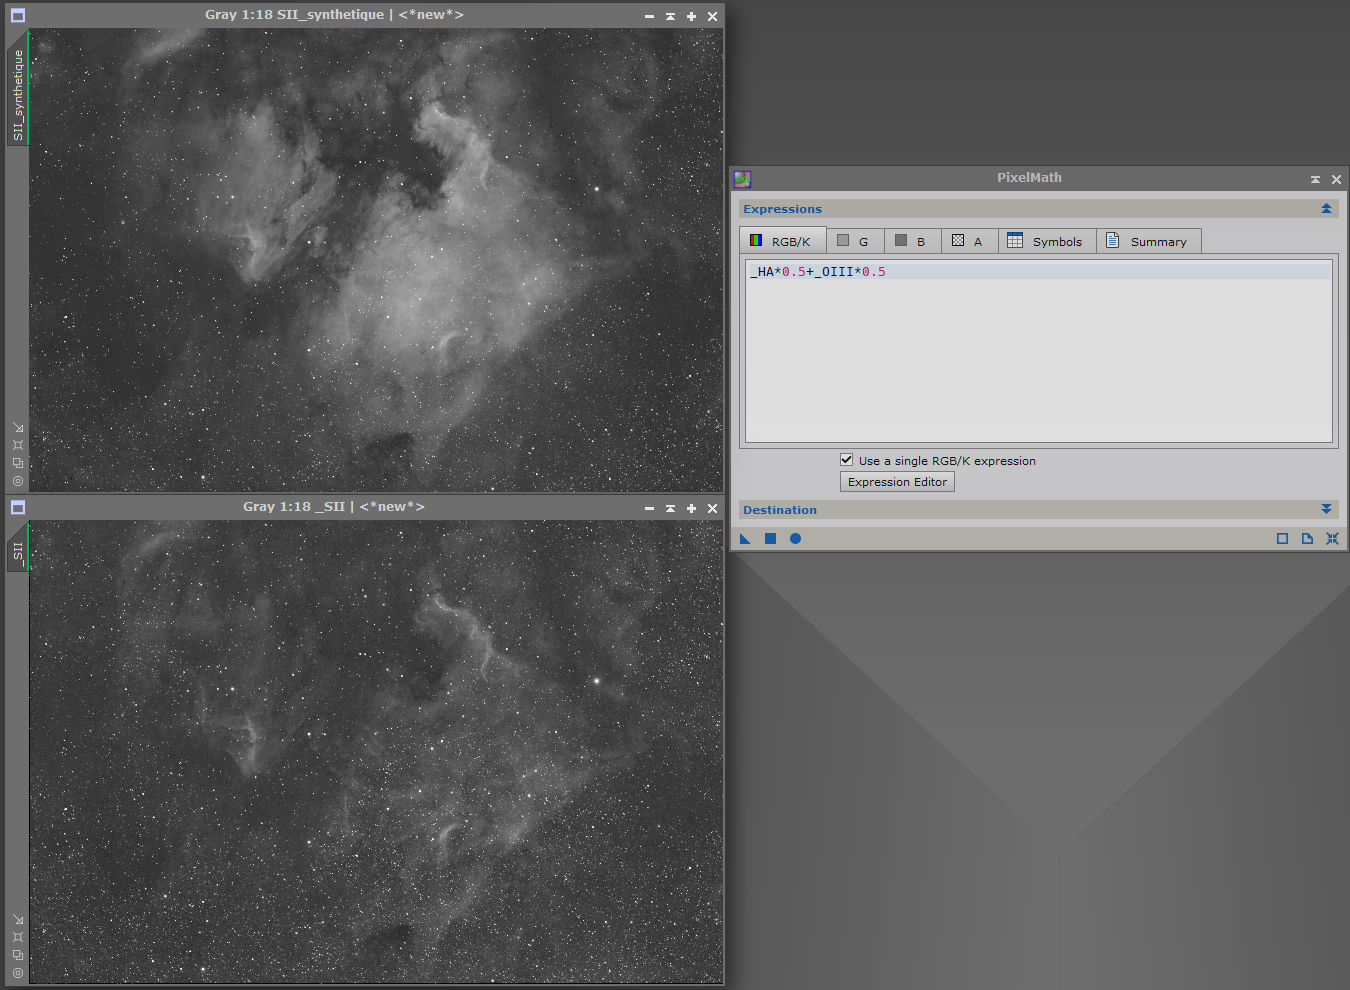Viewport: 1350px width, 990px height.
Task: Apply PixelMath with the square button
Action: [770, 539]
